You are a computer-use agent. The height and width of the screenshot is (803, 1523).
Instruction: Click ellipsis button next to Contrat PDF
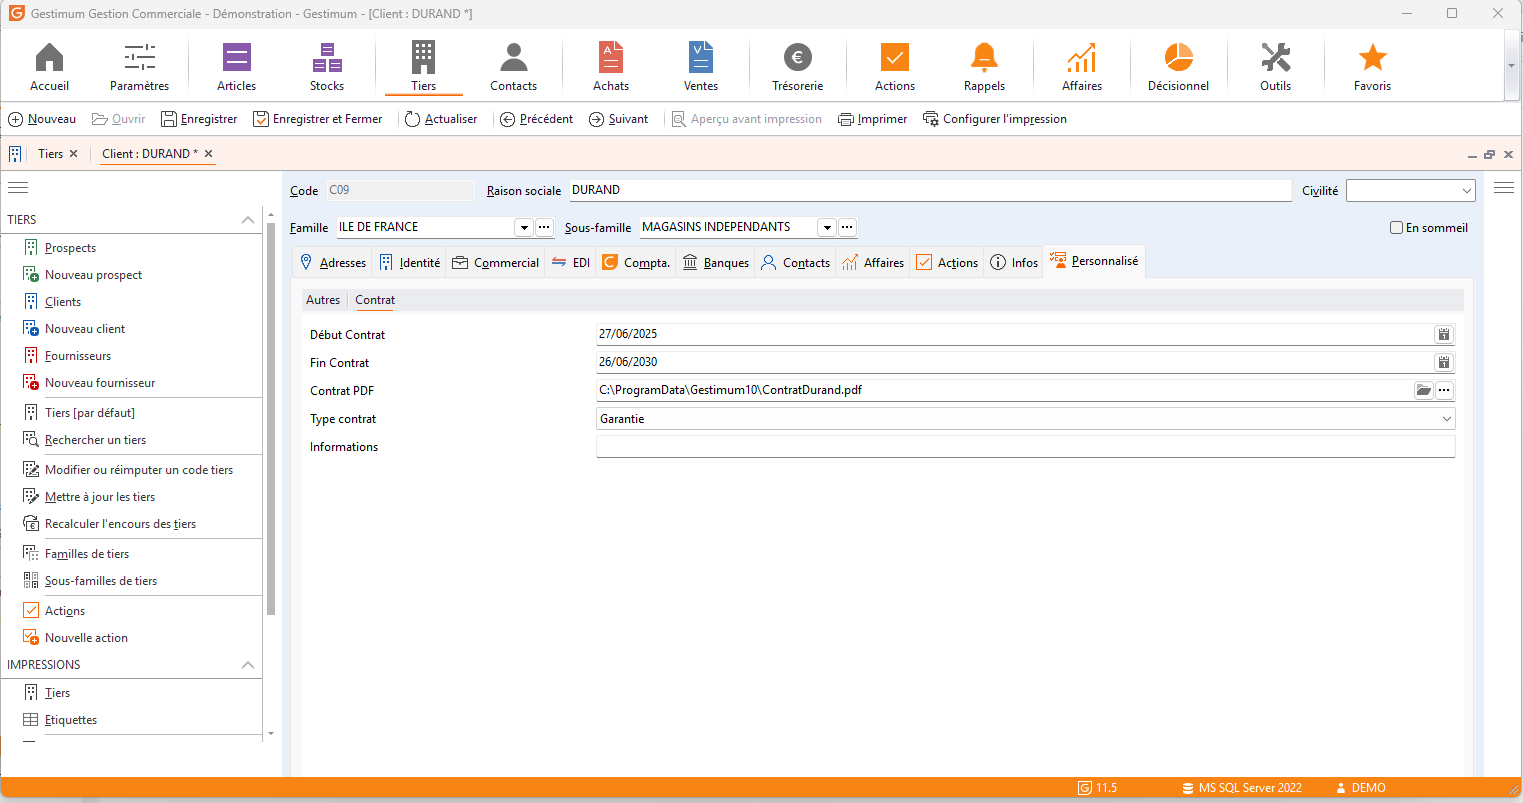click(x=1444, y=390)
